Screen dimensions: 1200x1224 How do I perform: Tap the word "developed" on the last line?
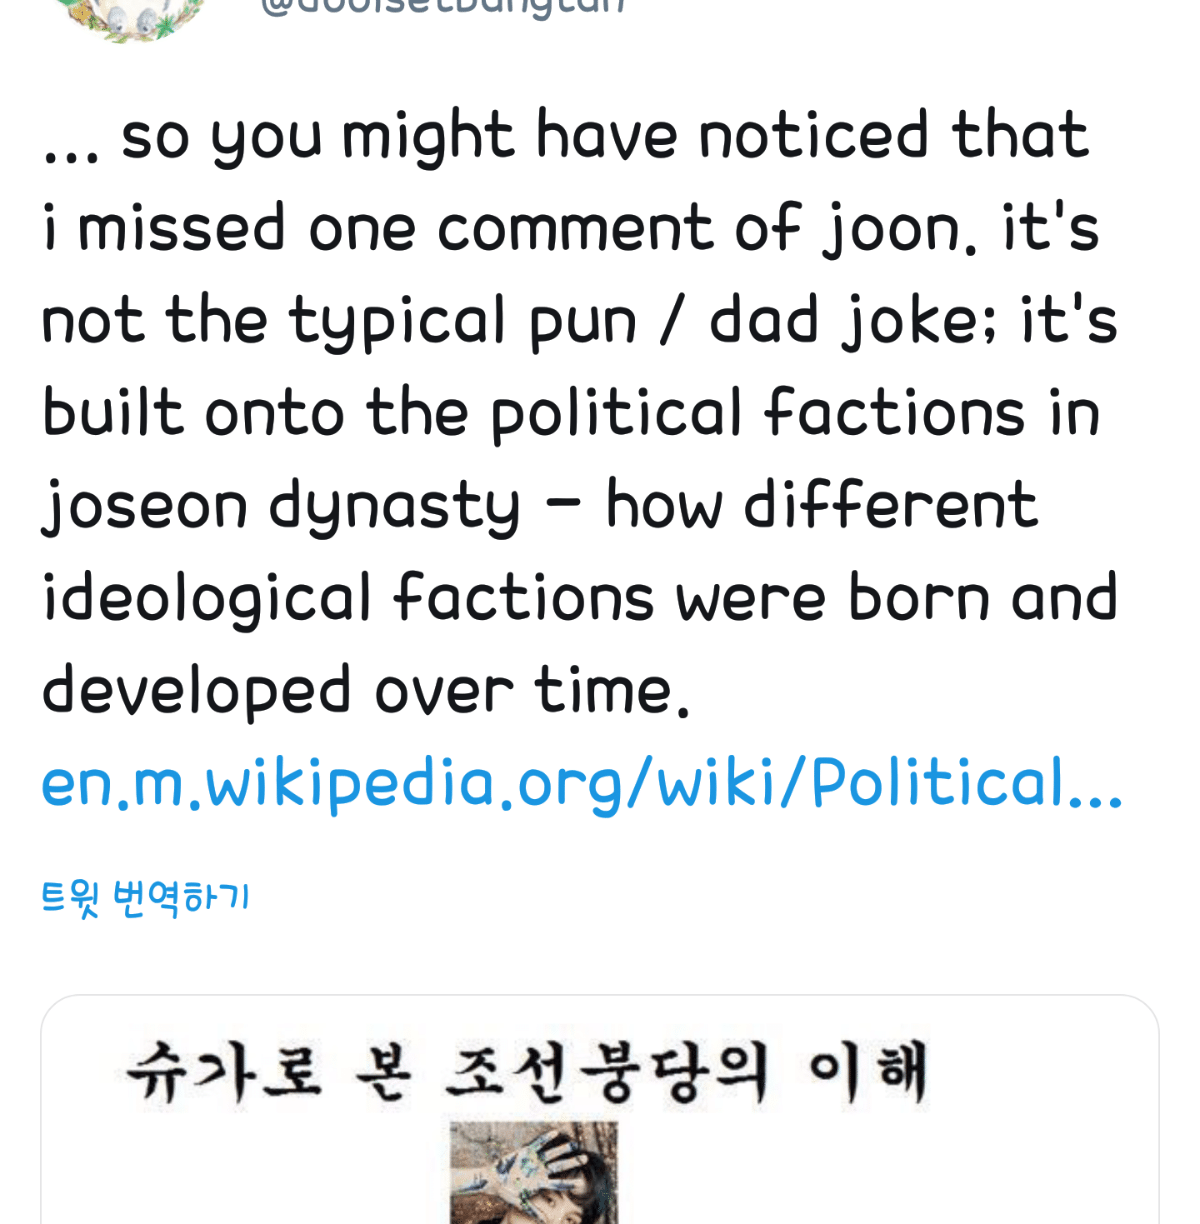(196, 691)
